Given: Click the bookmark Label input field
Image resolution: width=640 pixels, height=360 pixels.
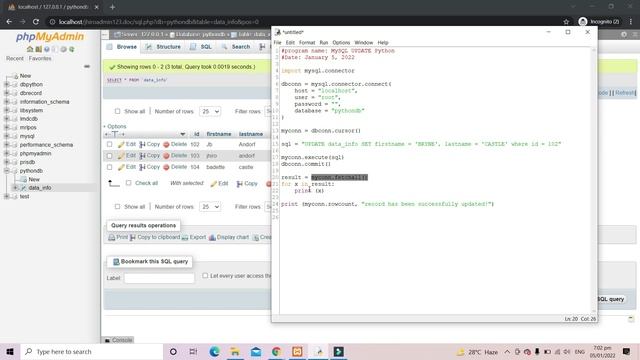Looking at the screenshot, I should [159, 278].
